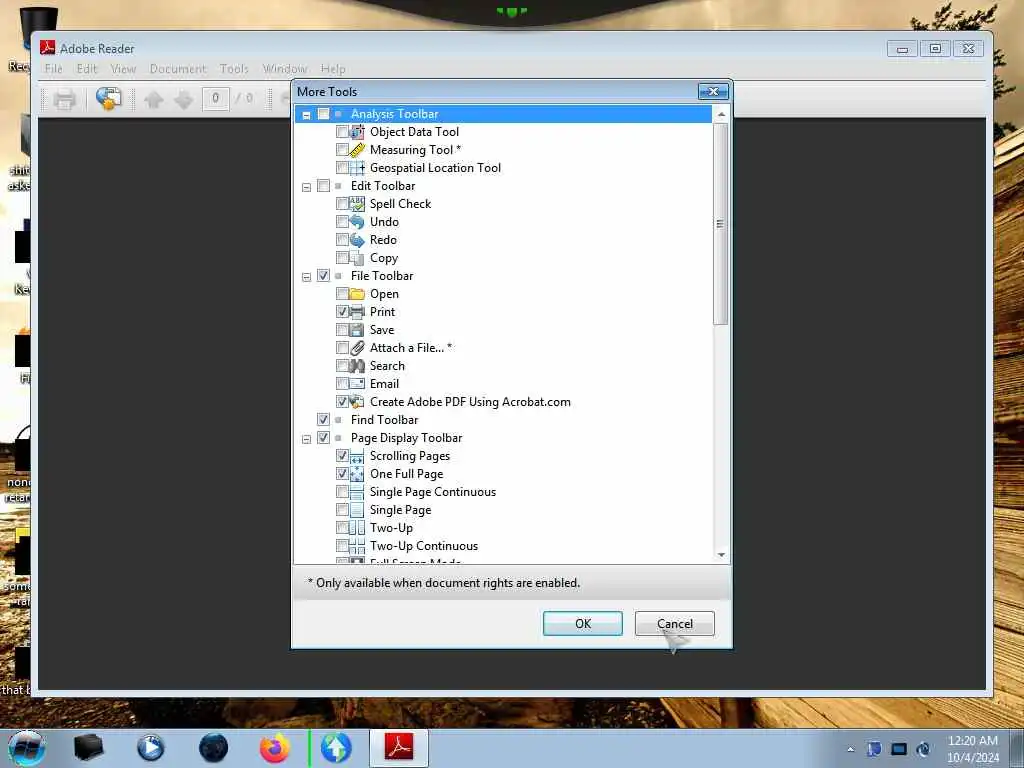Click the Create PDF toolbar globe icon
The width and height of the screenshot is (1024, 768).
(x=108, y=99)
